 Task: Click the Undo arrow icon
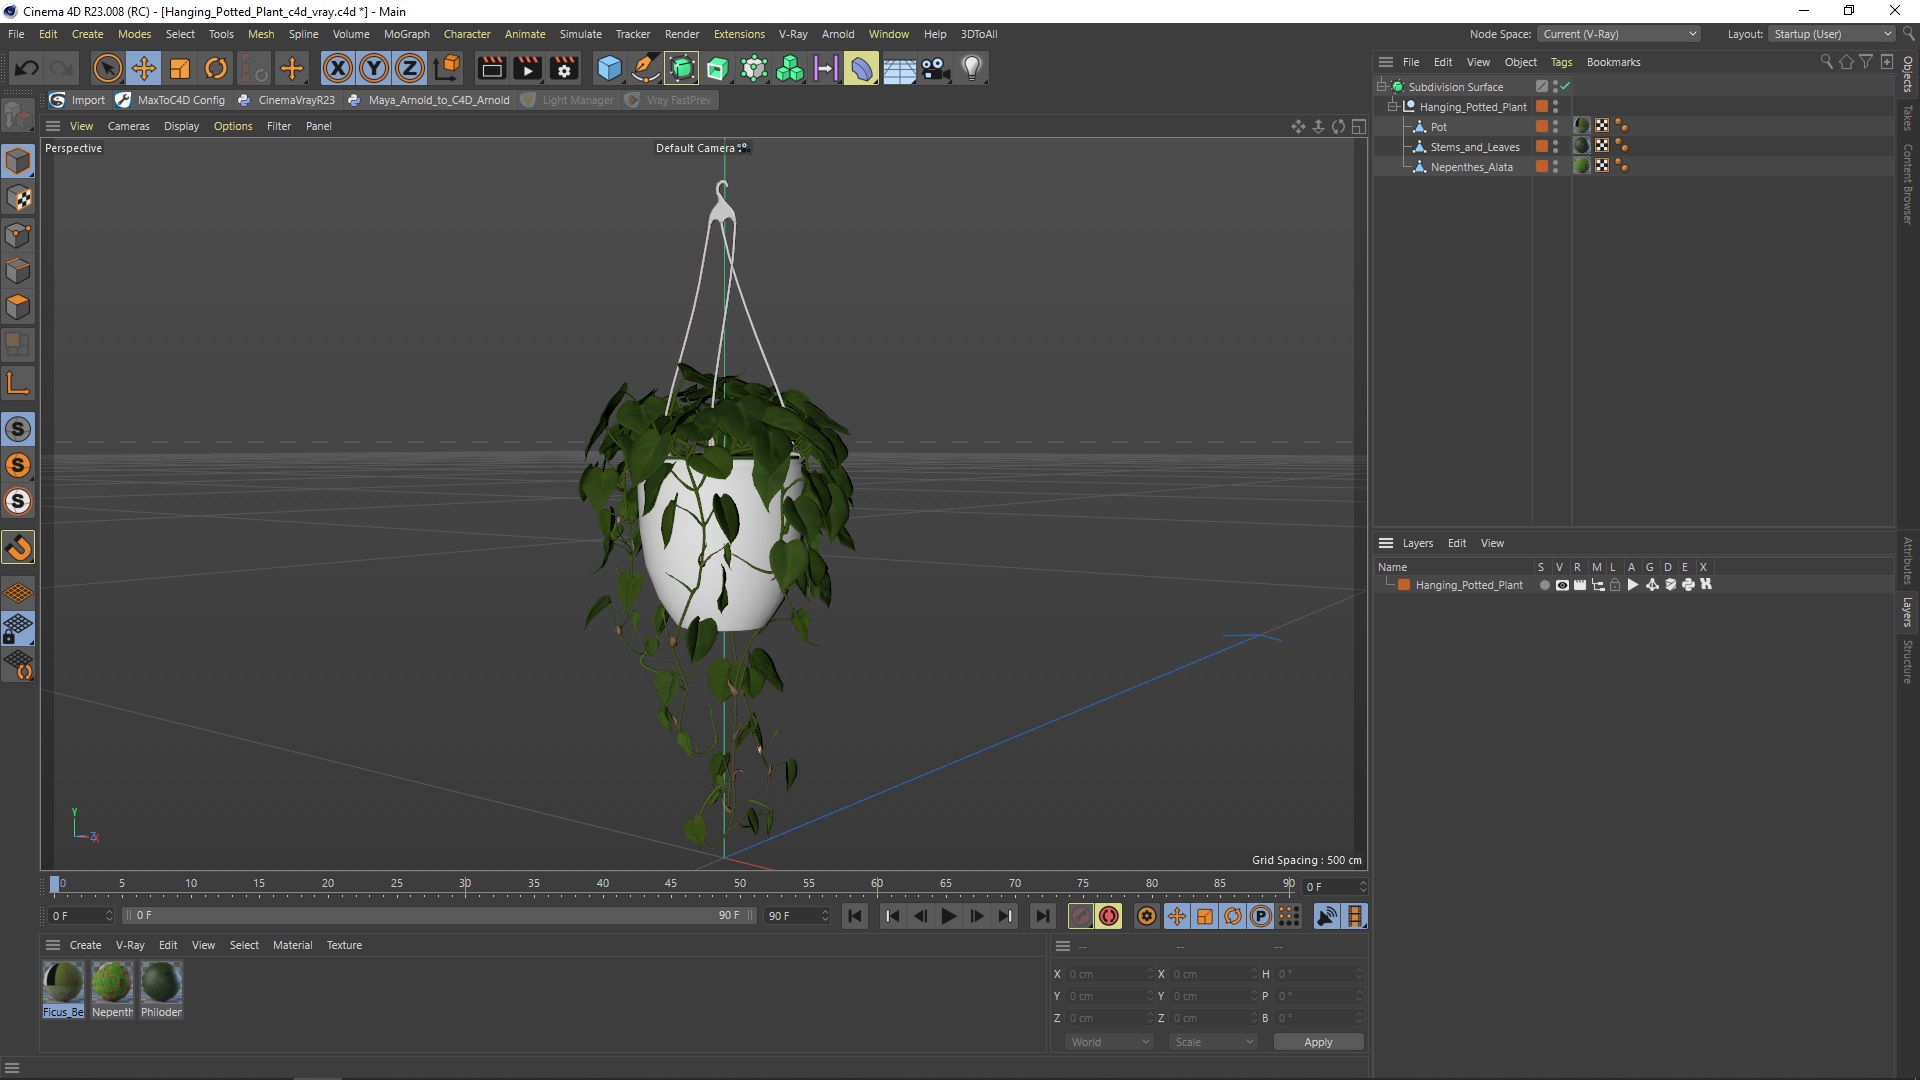(x=27, y=68)
